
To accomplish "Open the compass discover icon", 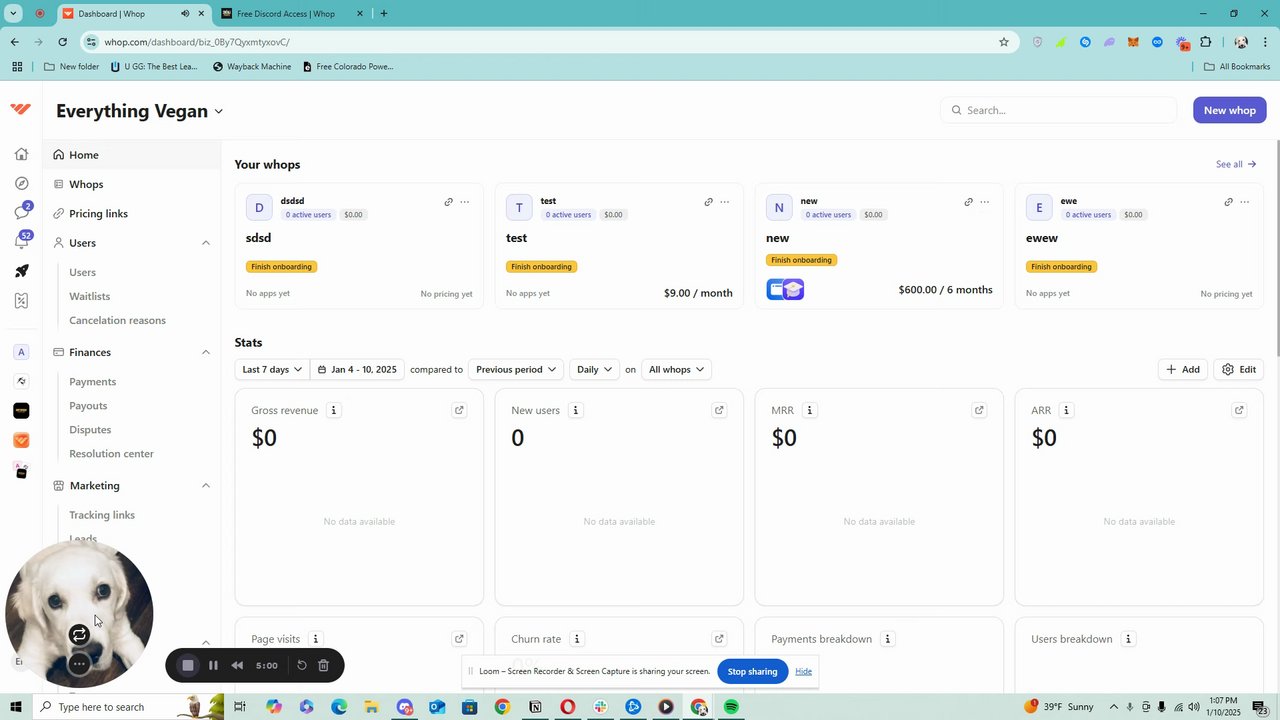I will 21,183.
